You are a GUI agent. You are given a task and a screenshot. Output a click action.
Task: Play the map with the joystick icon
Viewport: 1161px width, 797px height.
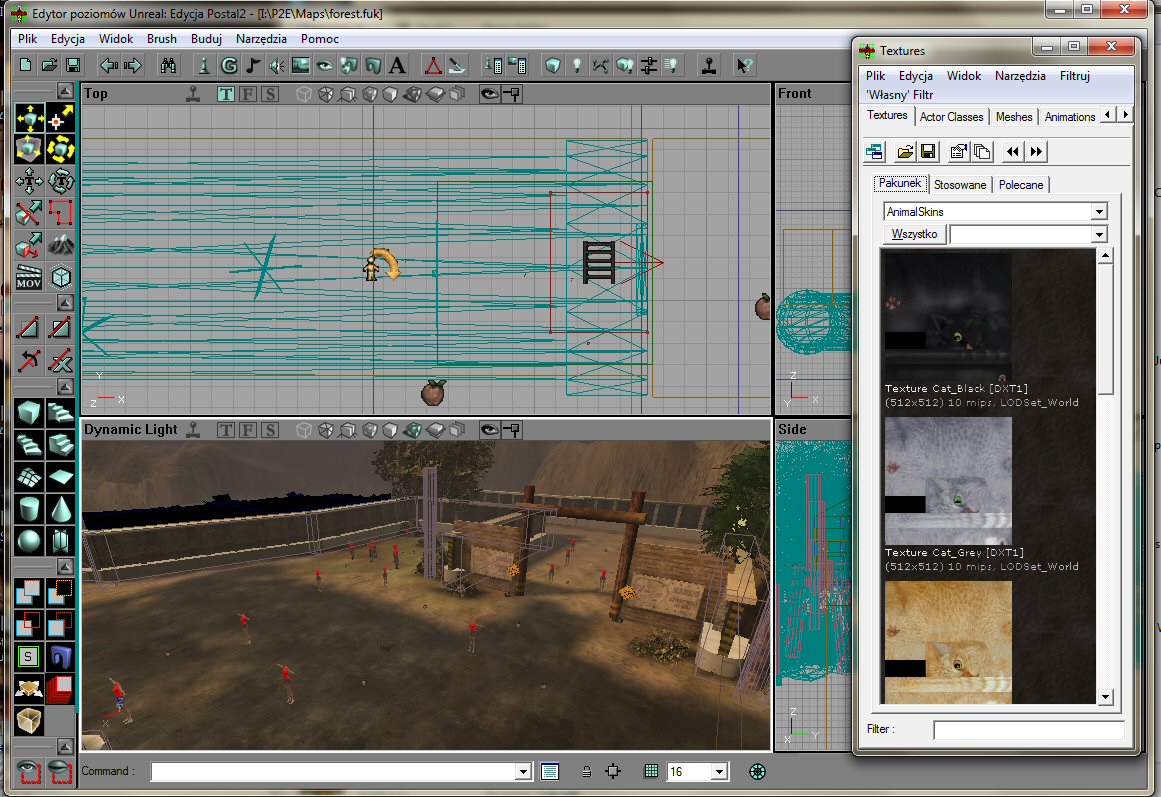point(709,65)
